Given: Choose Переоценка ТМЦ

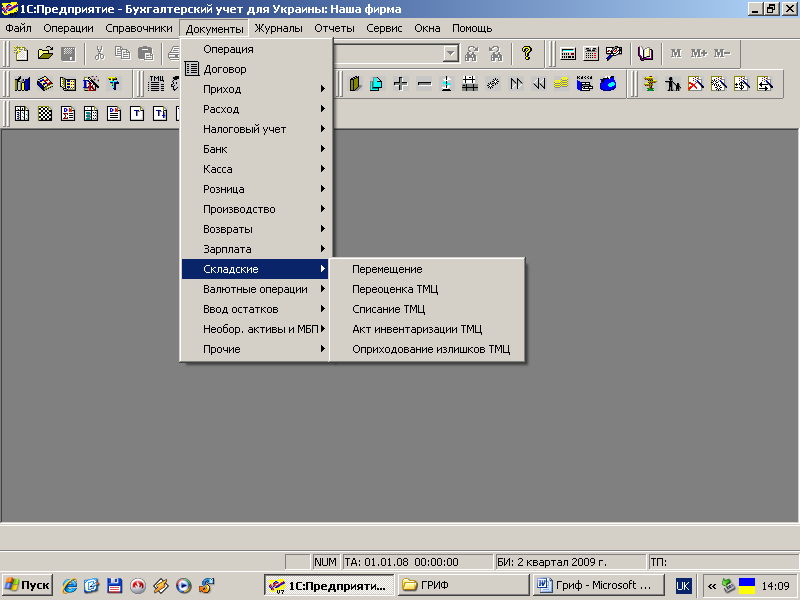Looking at the screenshot, I should click(x=427, y=289).
